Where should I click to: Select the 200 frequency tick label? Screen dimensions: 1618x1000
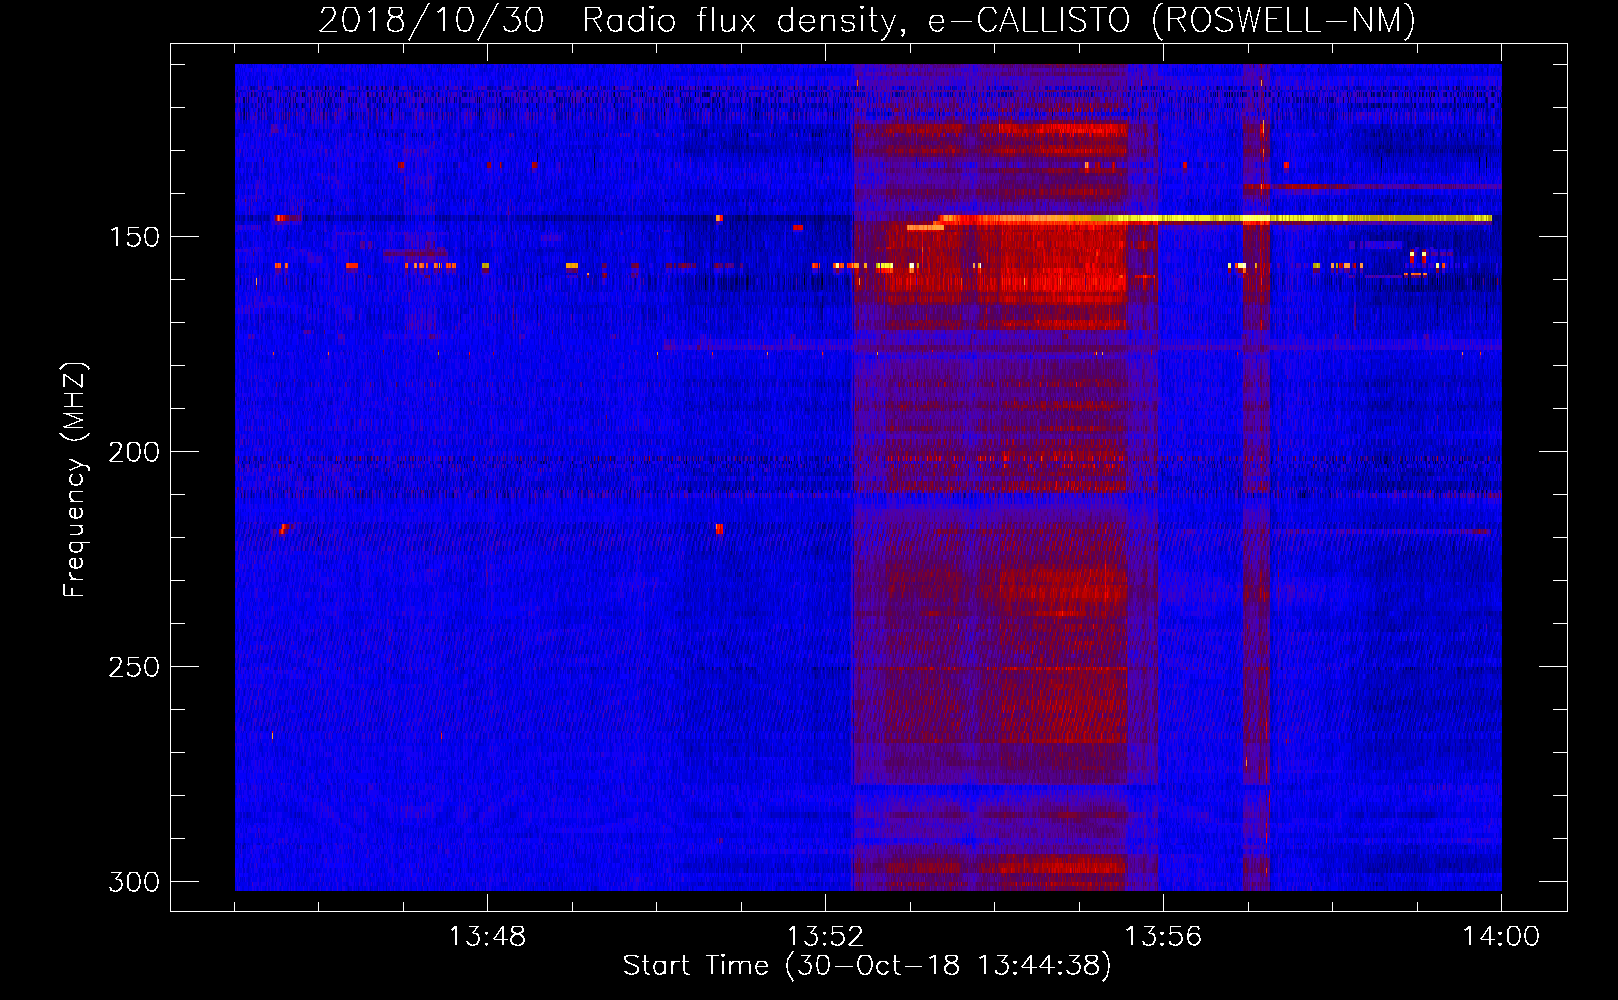coord(134,452)
